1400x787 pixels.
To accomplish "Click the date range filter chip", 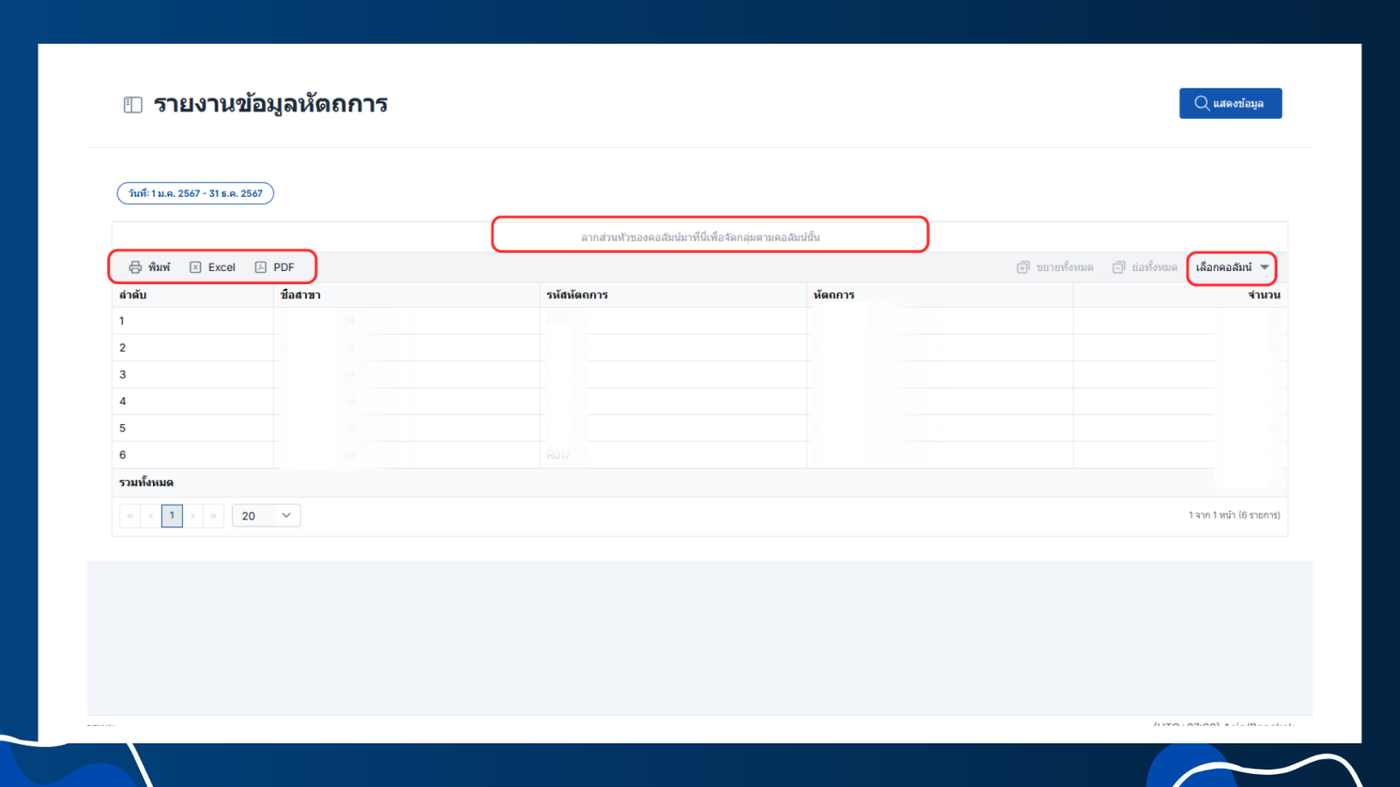I will tap(196, 193).
